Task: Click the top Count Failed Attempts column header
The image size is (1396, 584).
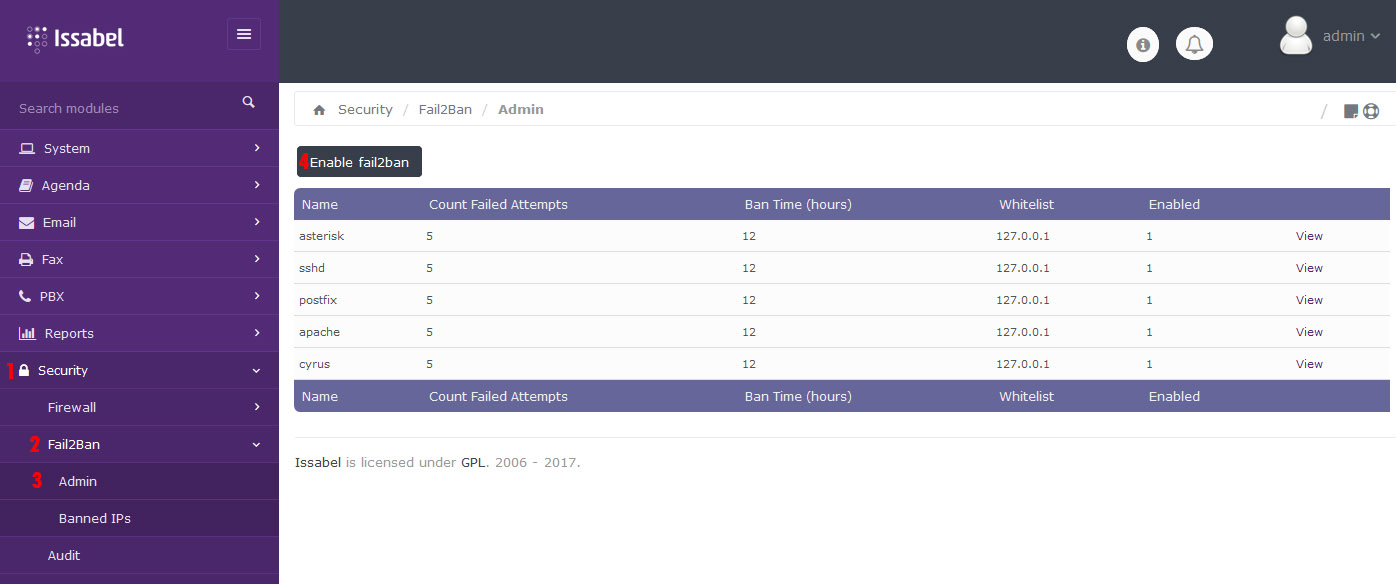Action: click(x=498, y=204)
